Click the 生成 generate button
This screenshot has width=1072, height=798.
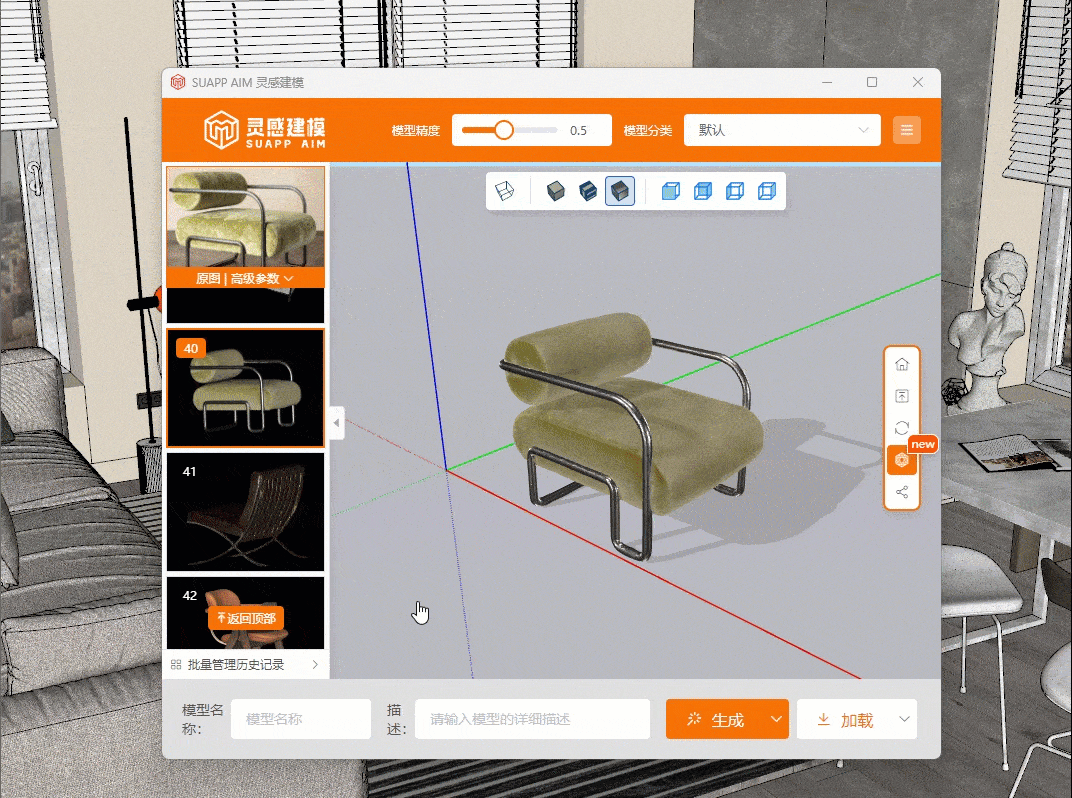tap(716, 719)
